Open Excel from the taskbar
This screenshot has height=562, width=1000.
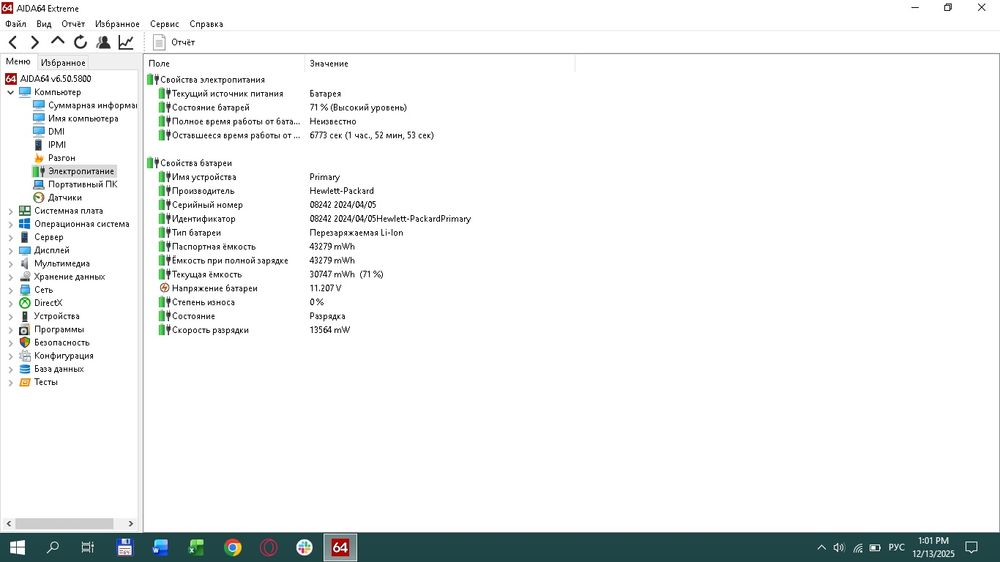pos(196,547)
